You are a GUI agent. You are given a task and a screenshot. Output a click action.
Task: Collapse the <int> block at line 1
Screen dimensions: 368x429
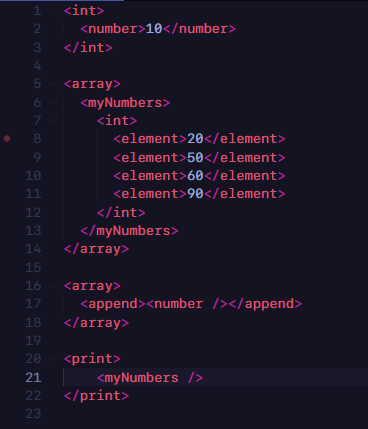coord(54,11)
